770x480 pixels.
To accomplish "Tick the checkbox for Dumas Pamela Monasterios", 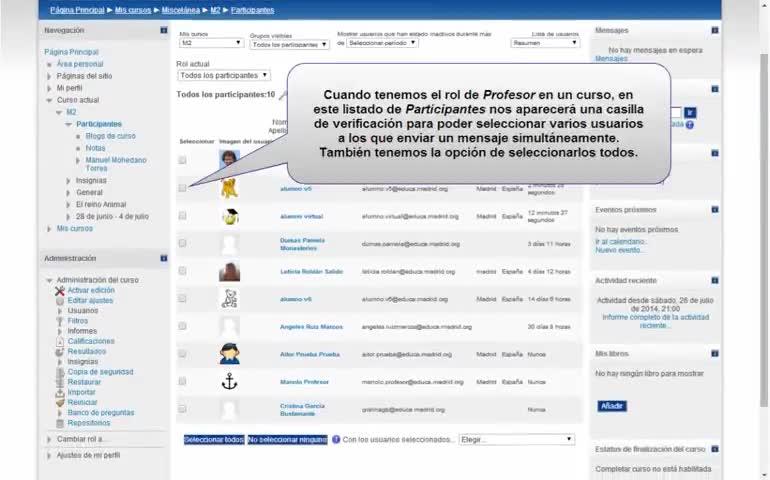I will [x=182, y=243].
